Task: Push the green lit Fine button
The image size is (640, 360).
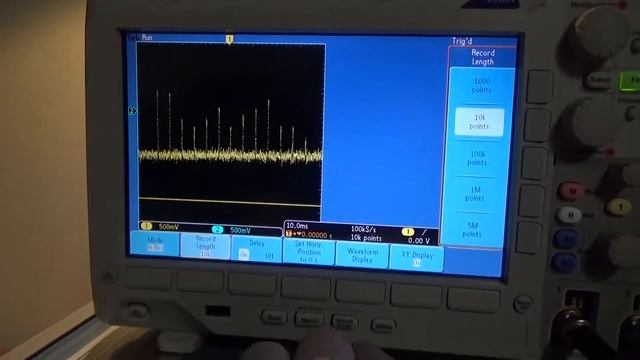Action: coord(630,81)
